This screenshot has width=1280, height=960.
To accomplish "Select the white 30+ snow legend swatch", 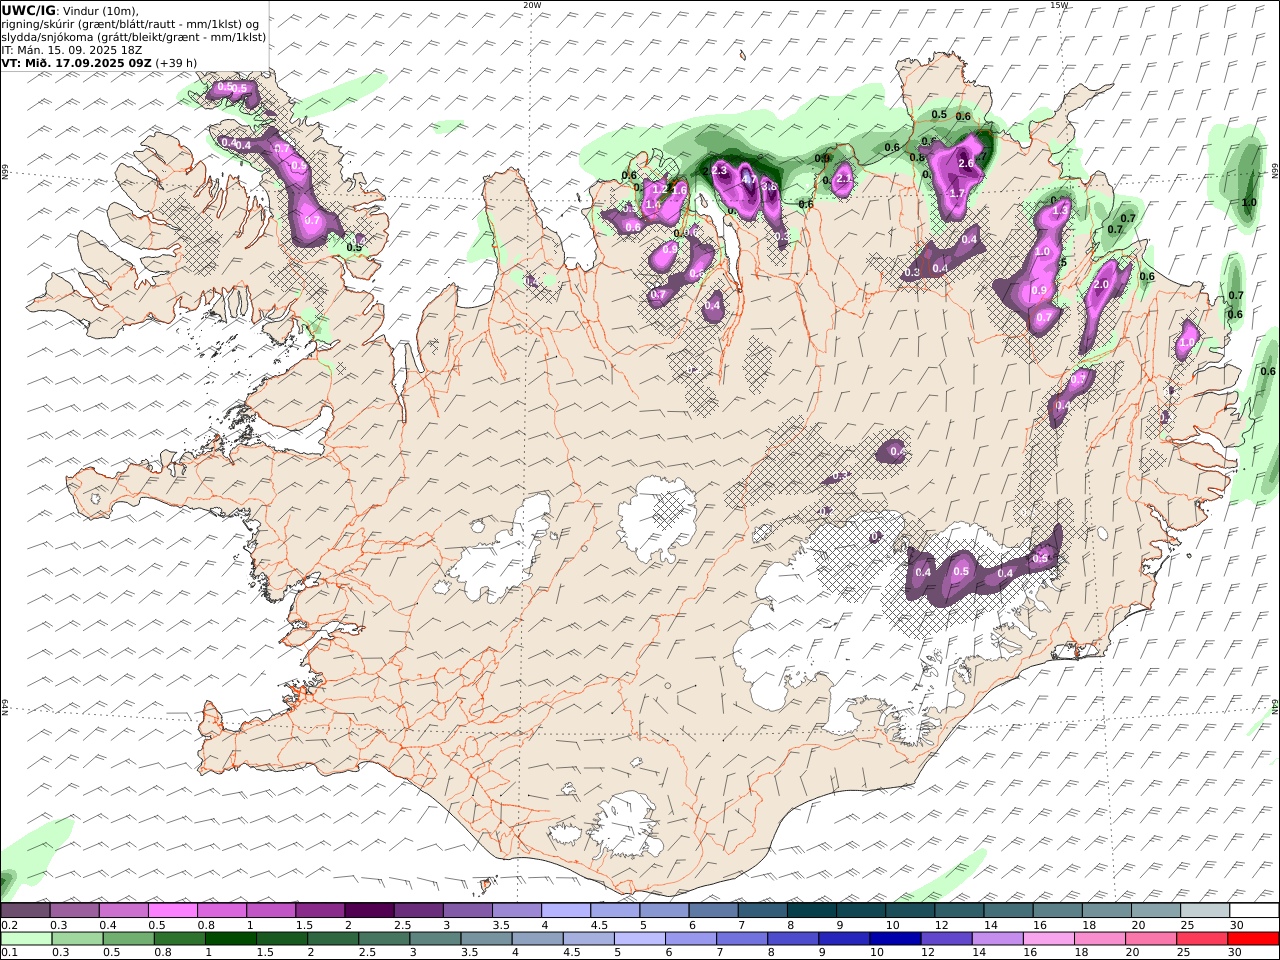I will (1254, 910).
